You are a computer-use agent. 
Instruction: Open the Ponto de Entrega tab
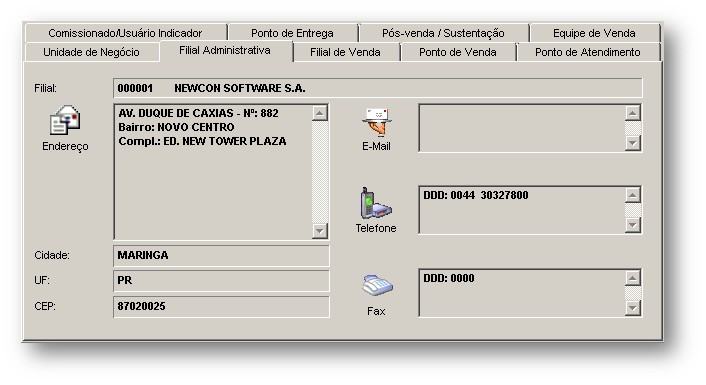(x=292, y=33)
